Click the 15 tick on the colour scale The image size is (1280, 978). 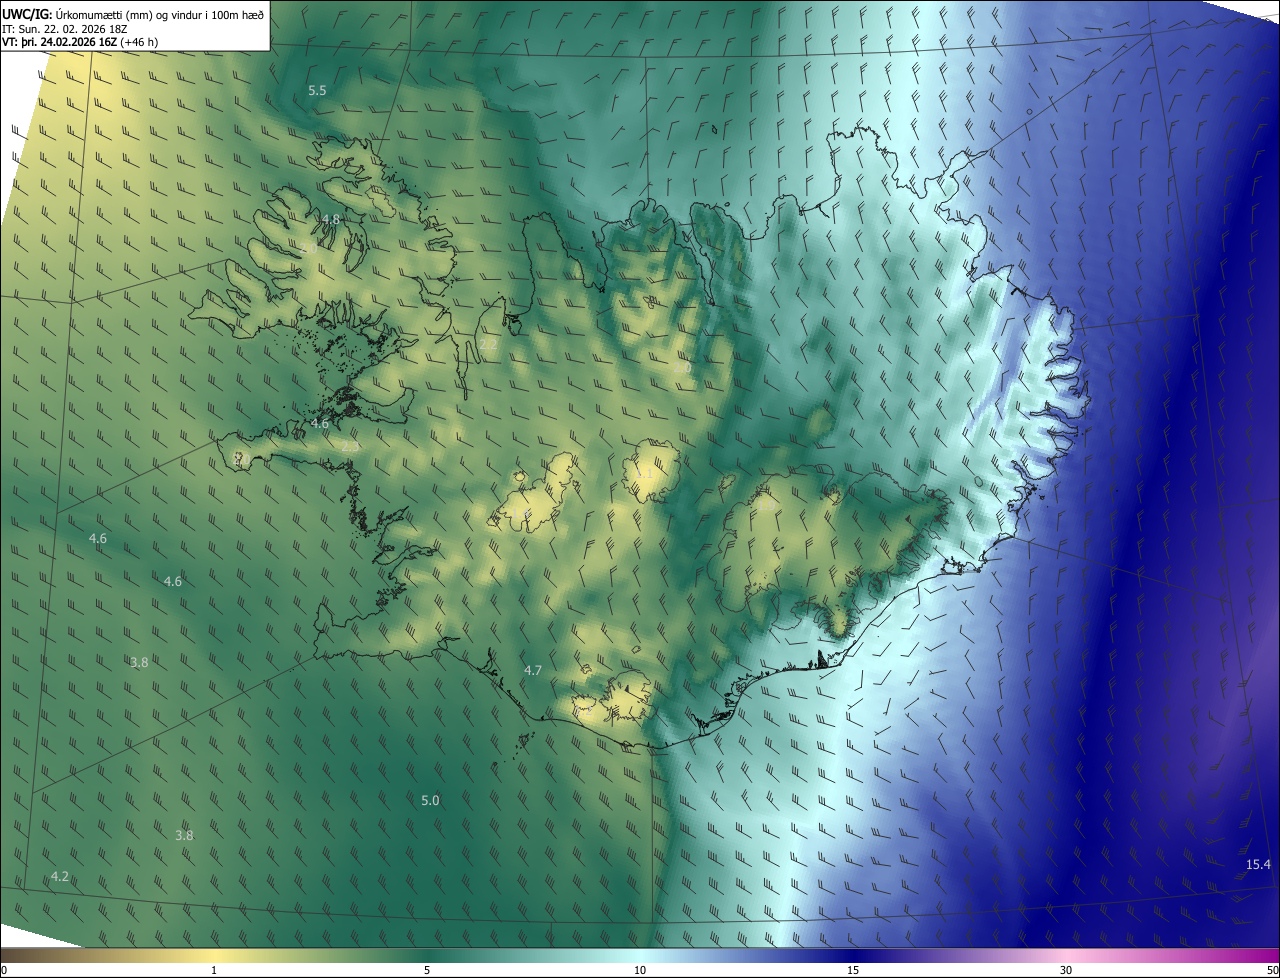point(853,971)
